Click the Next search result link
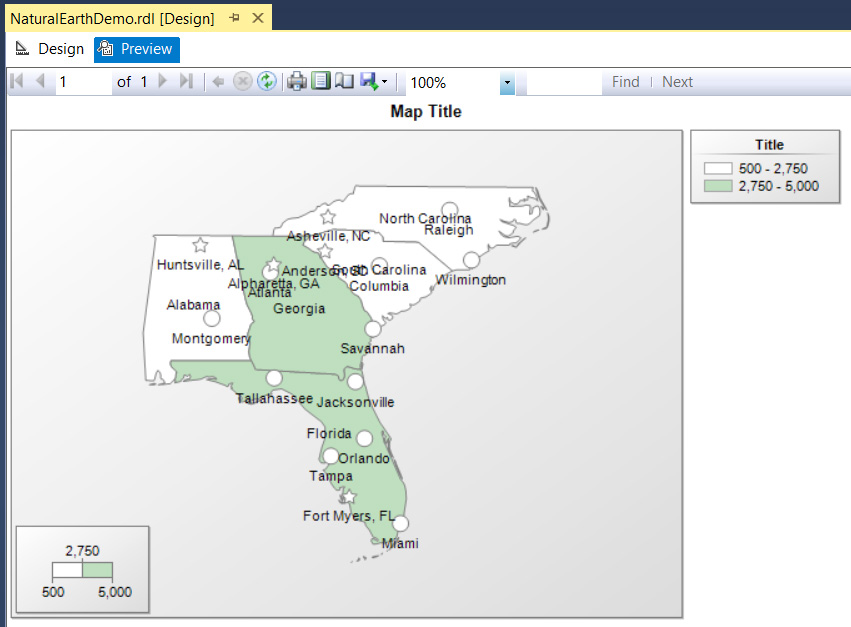Image resolution: width=851 pixels, height=627 pixels. pos(677,82)
